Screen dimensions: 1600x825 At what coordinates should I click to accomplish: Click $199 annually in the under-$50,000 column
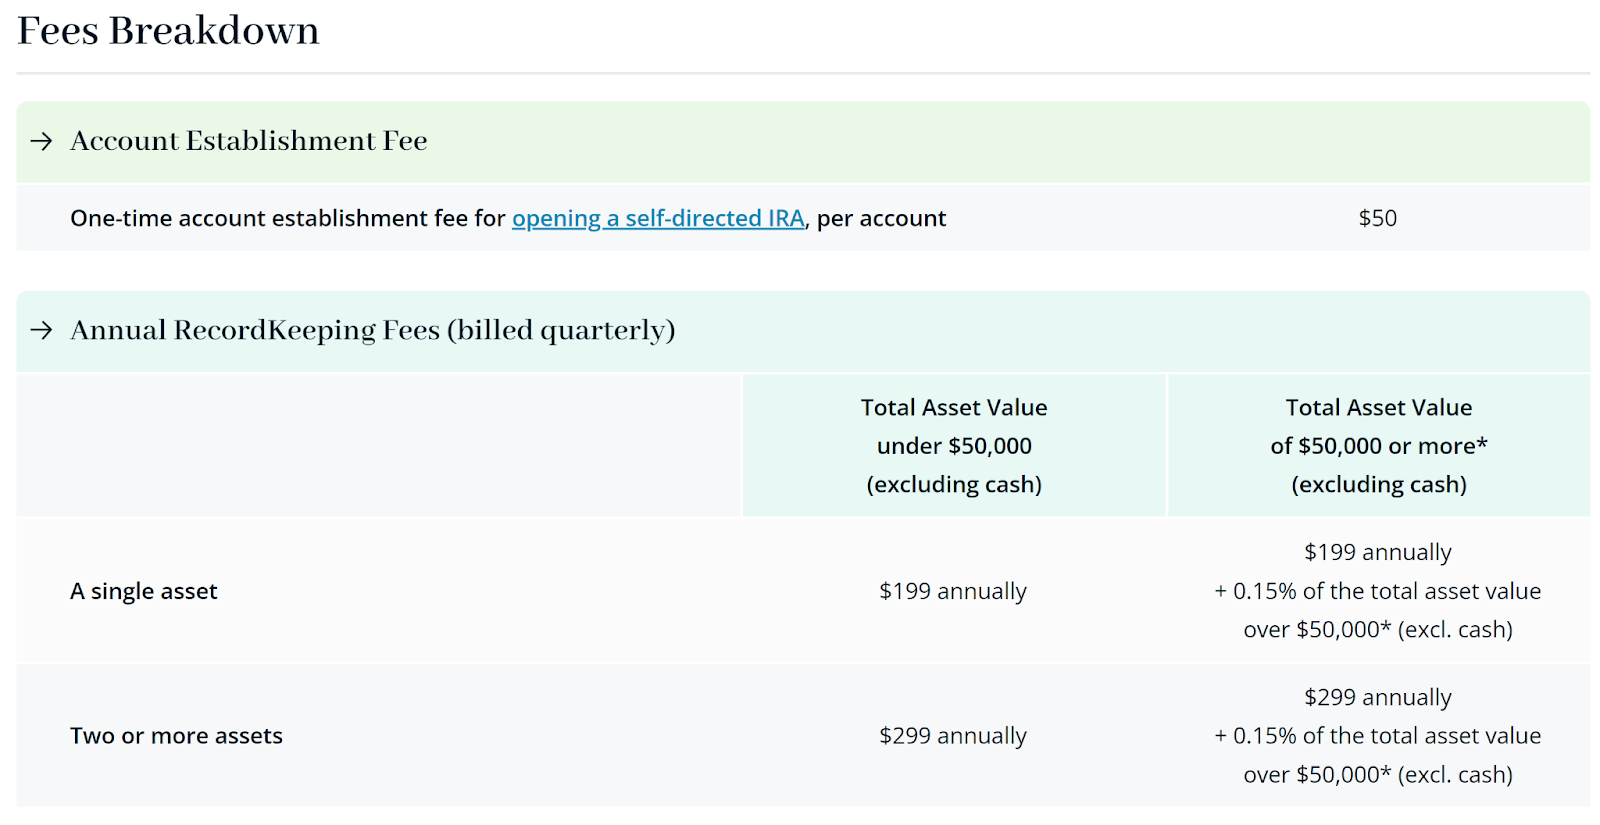coord(952,591)
